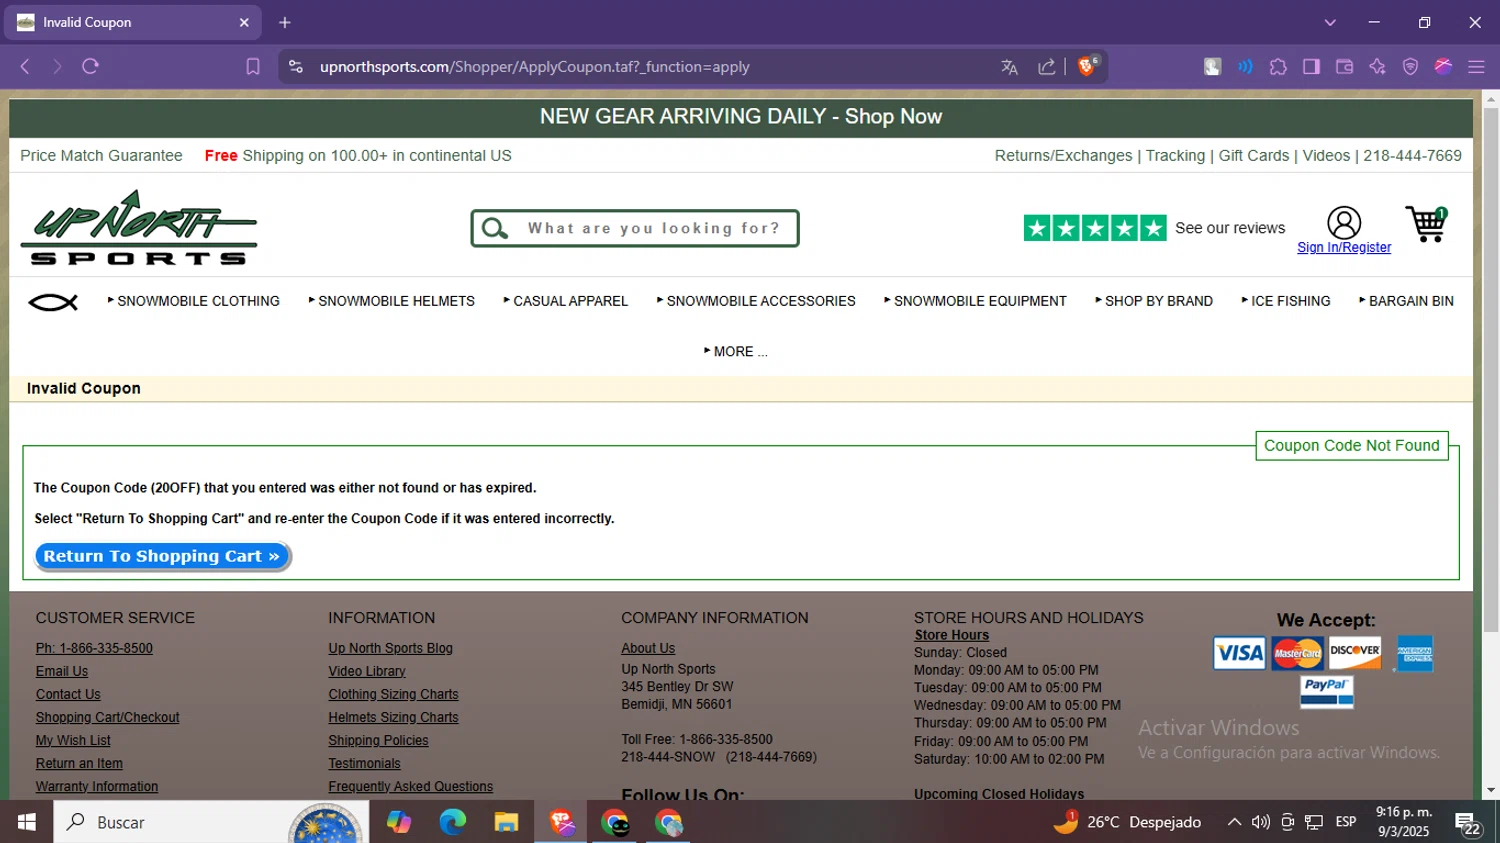Click the NEW GEAR ARRIVING DAILY banner

(741, 117)
